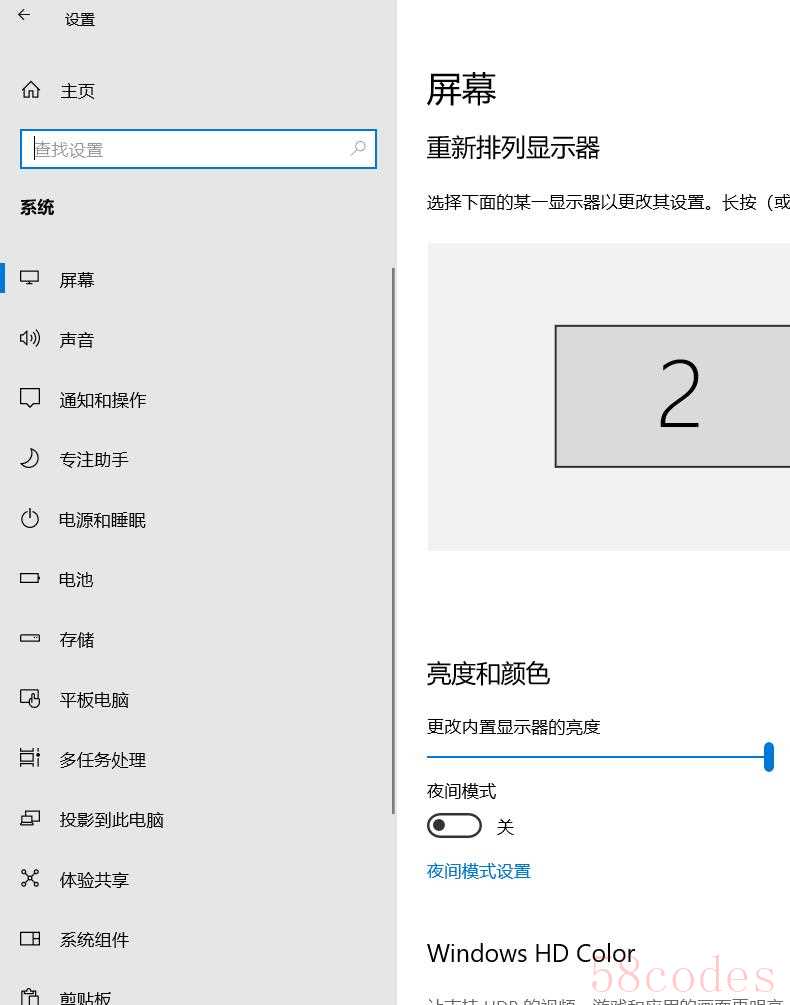Viewport: 790px width, 1005px height.
Task: Click the 专注助手 moon icon
Action: click(30, 459)
